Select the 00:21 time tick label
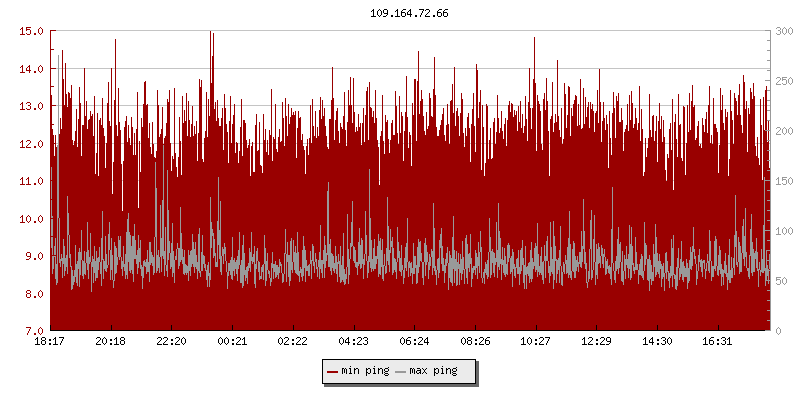Image resolution: width=800 pixels, height=400 pixels. pos(232,341)
